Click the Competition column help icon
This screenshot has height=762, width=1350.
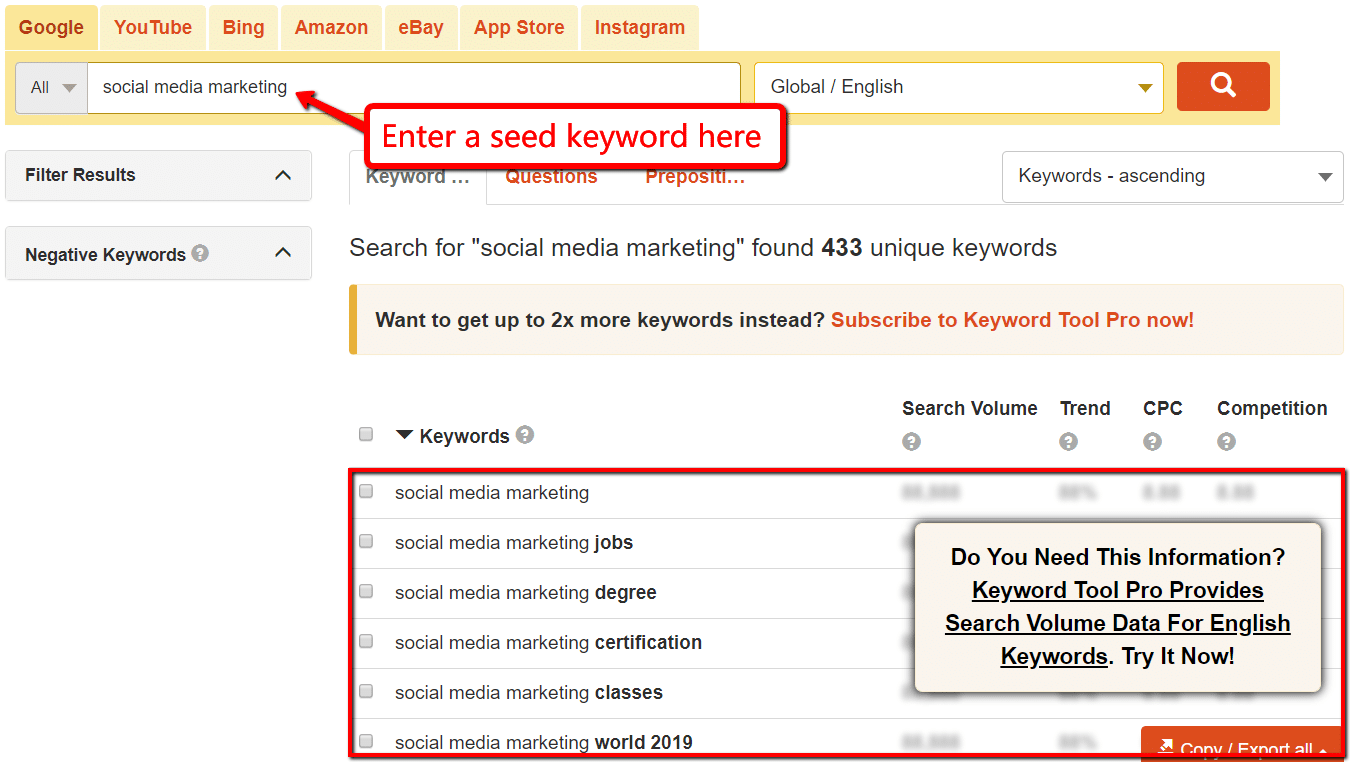point(1226,441)
